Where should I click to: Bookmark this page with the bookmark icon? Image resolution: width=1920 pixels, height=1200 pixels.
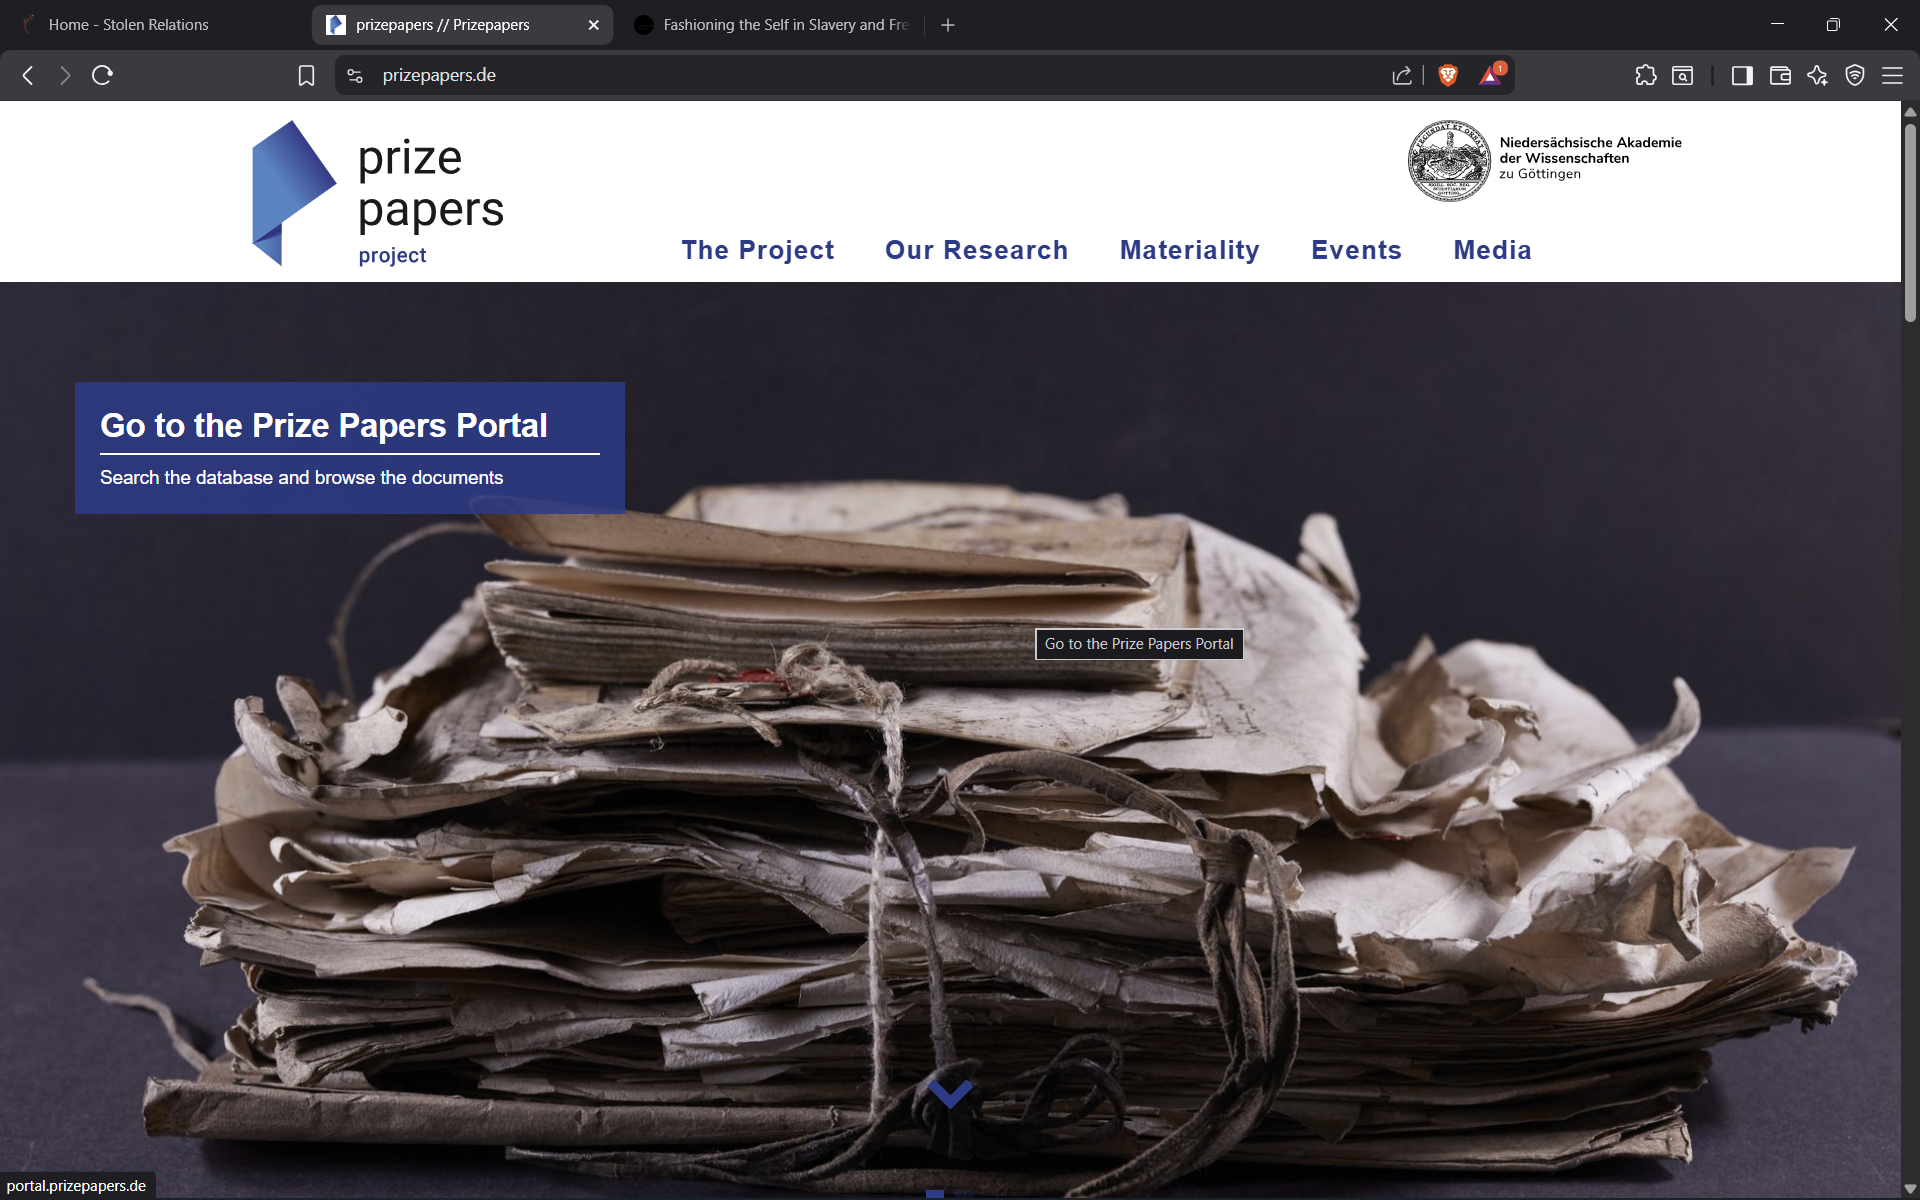coord(306,75)
